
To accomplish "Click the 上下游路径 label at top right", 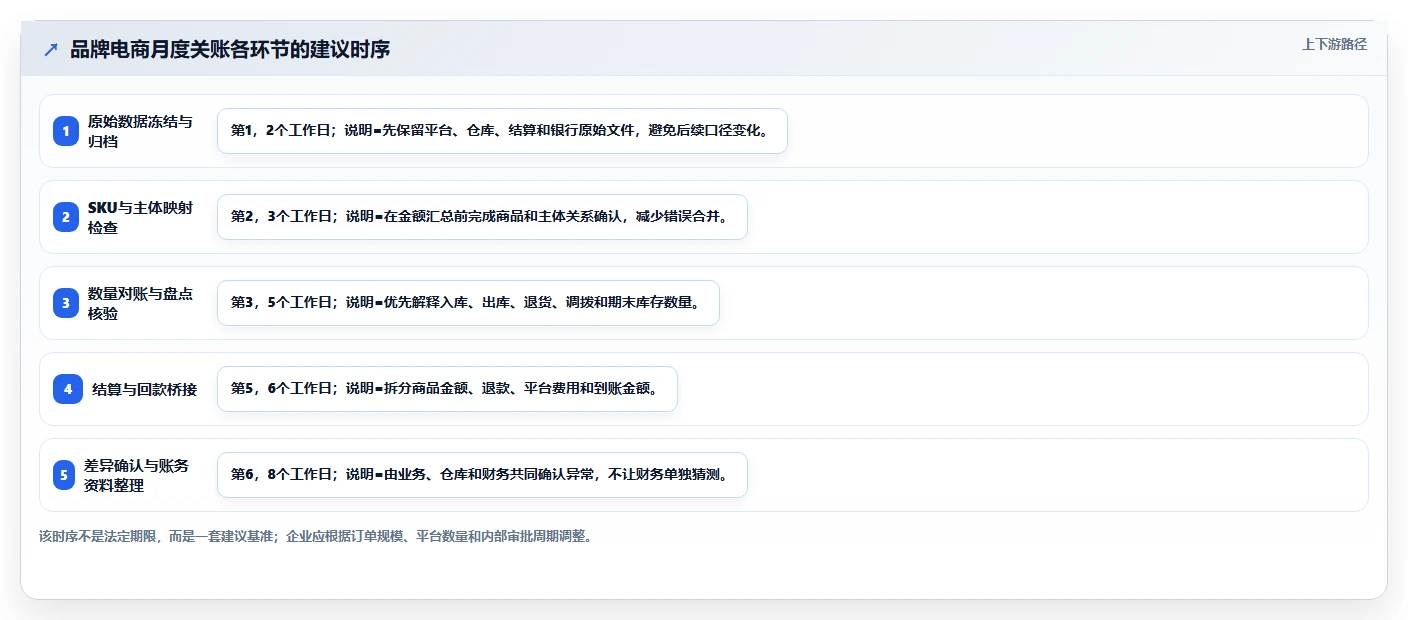I will pyautogui.click(x=1334, y=44).
